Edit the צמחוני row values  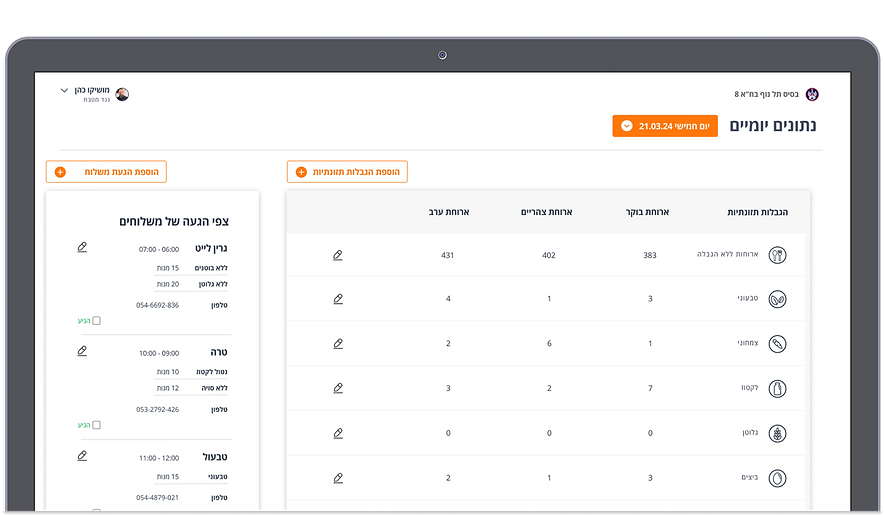click(x=338, y=343)
